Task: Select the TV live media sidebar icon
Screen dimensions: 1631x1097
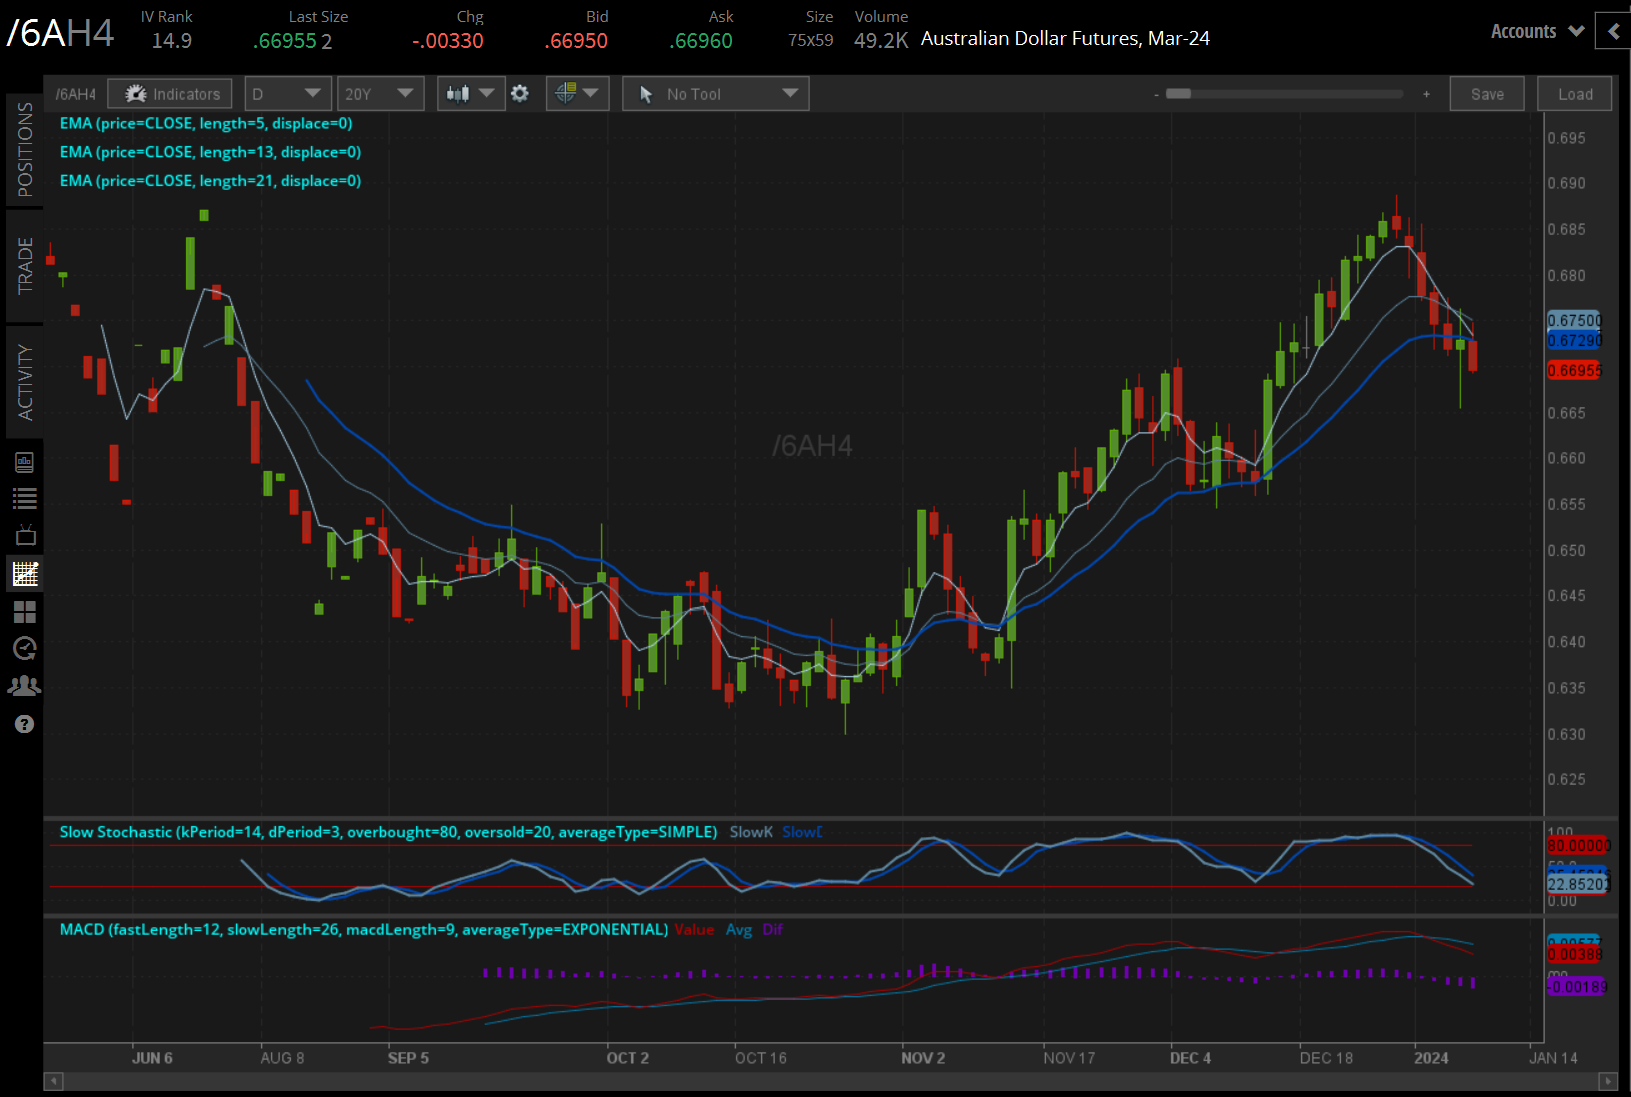Action: pyautogui.click(x=25, y=535)
